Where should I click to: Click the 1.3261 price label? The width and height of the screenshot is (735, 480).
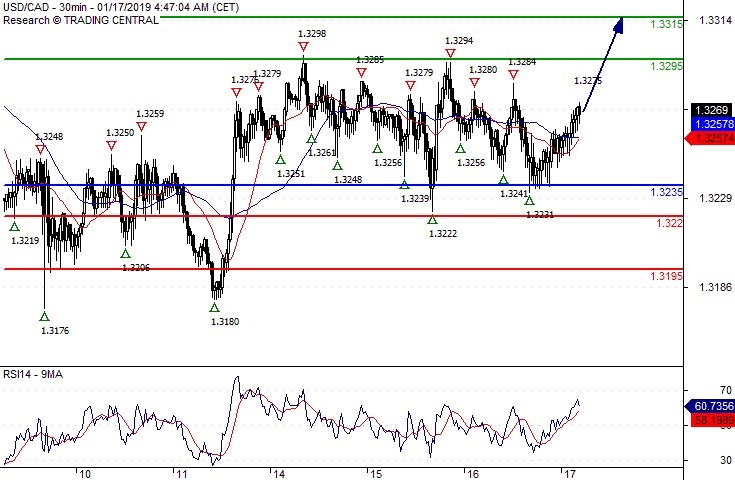[x=322, y=152]
